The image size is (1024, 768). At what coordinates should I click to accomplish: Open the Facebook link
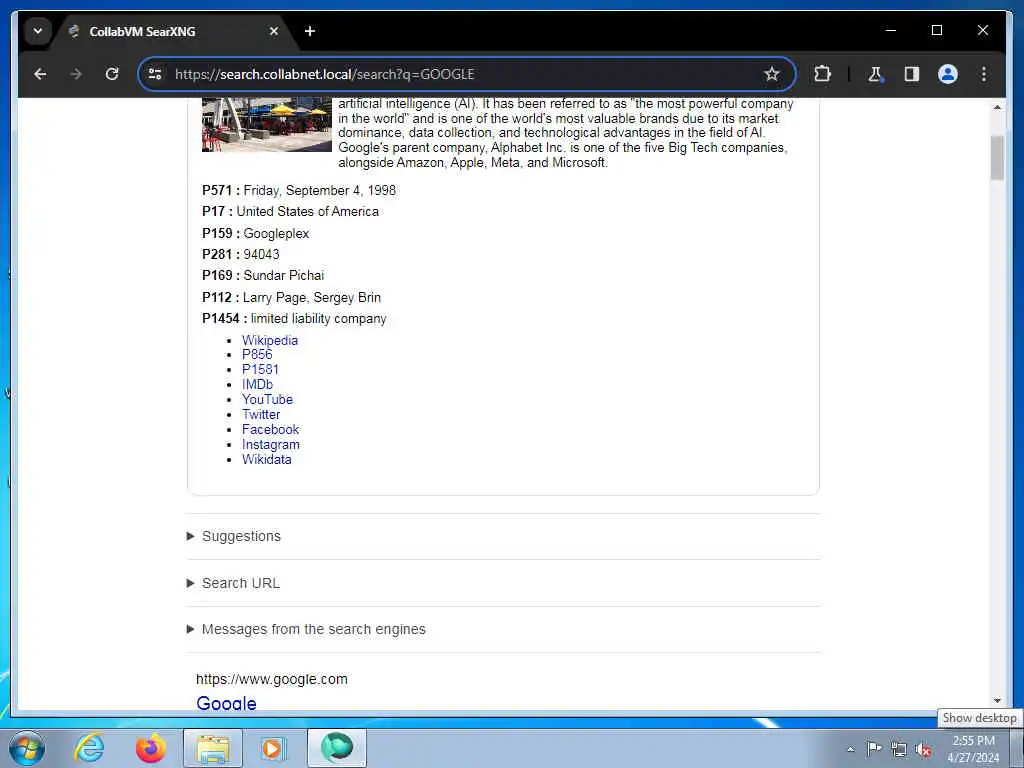click(270, 430)
